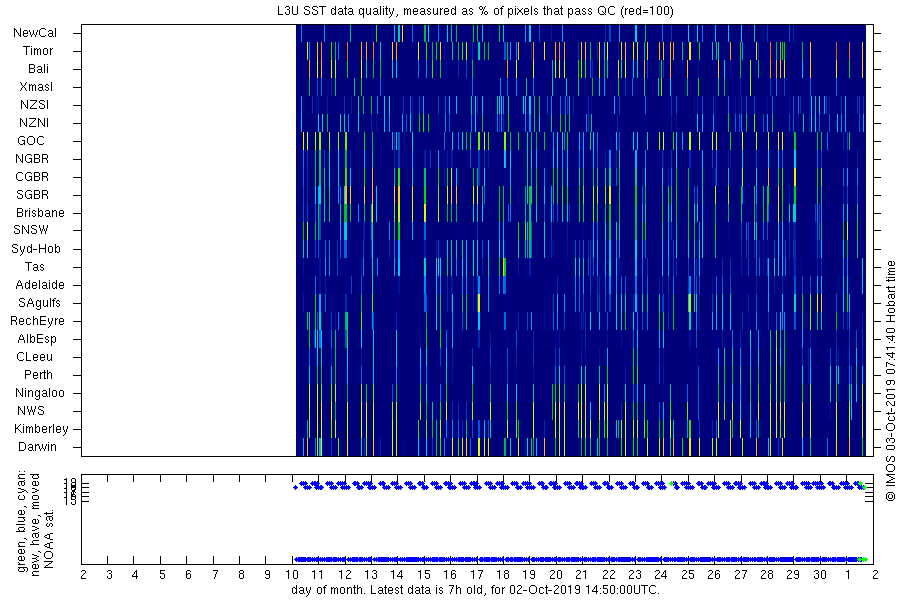Click the AlbEsp row label
900x600 pixels.
click(37, 339)
